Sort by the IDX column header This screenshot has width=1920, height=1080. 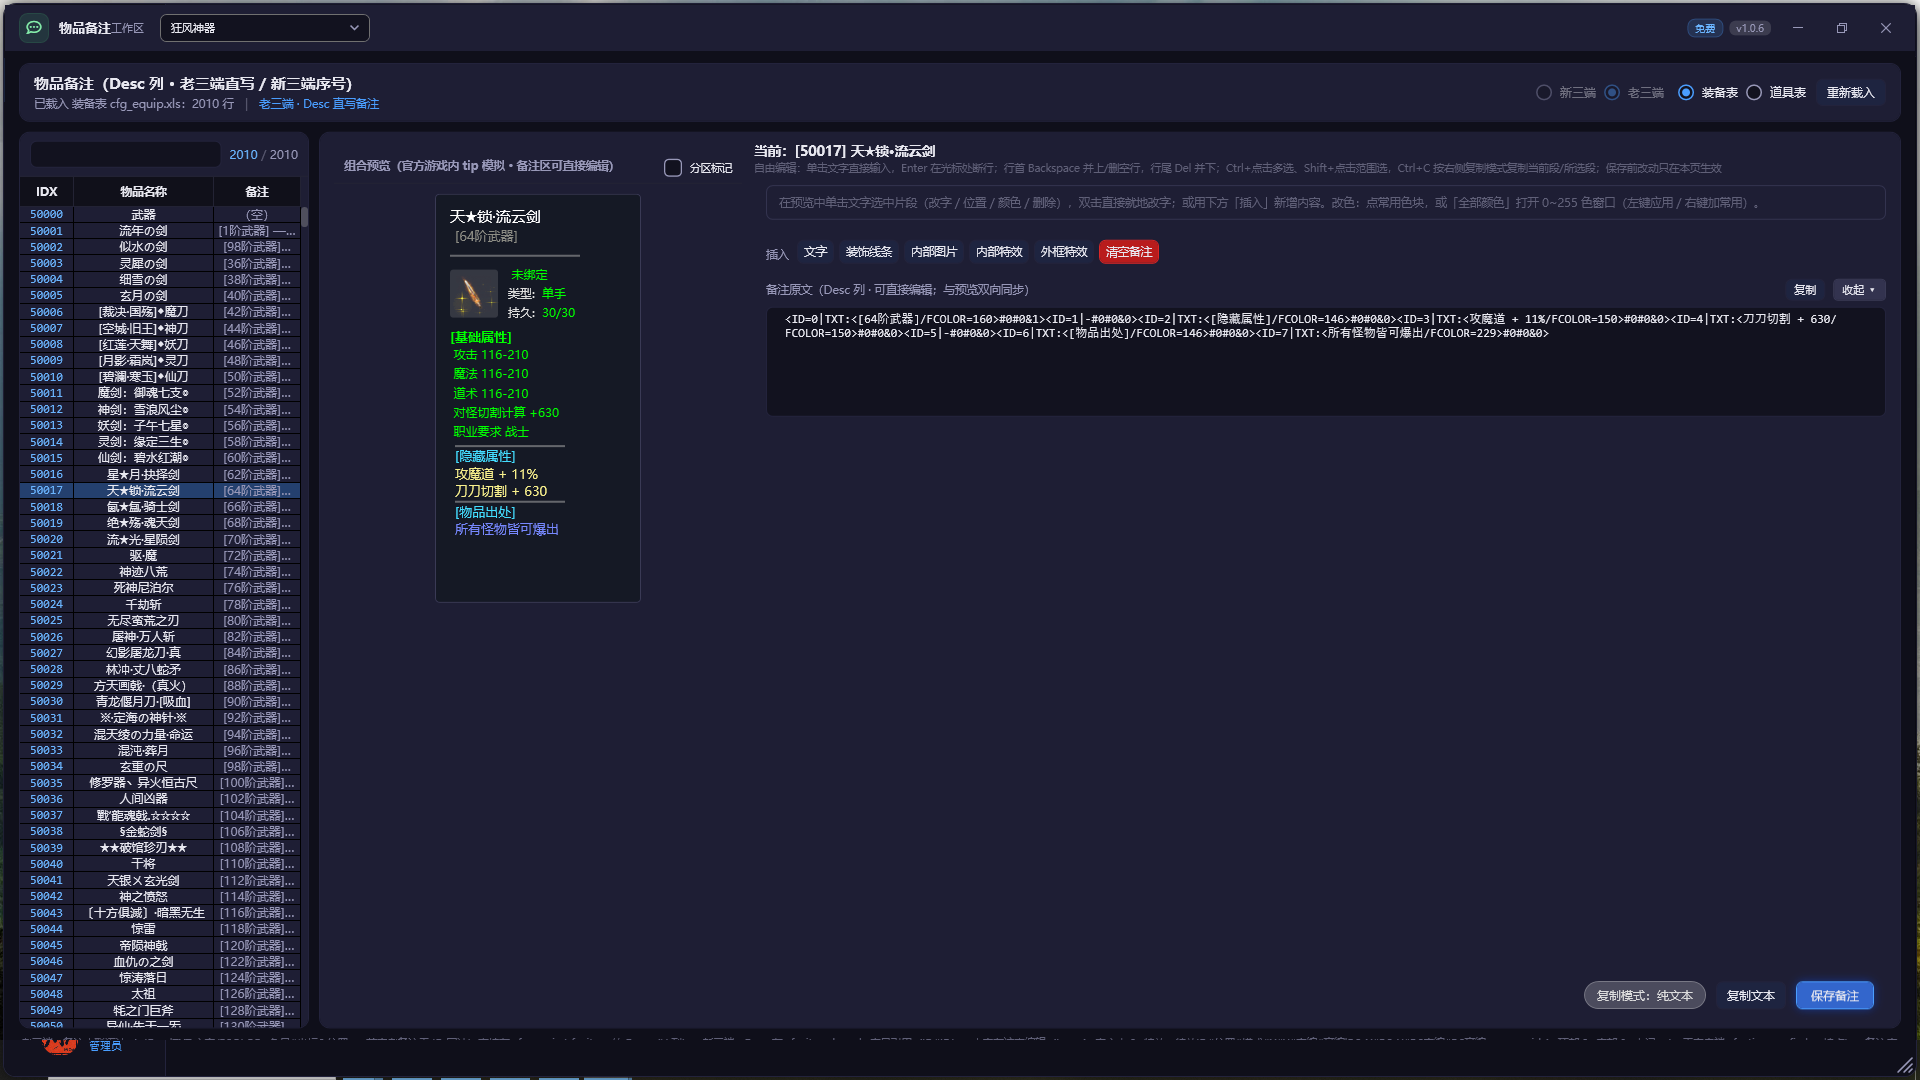click(x=47, y=191)
